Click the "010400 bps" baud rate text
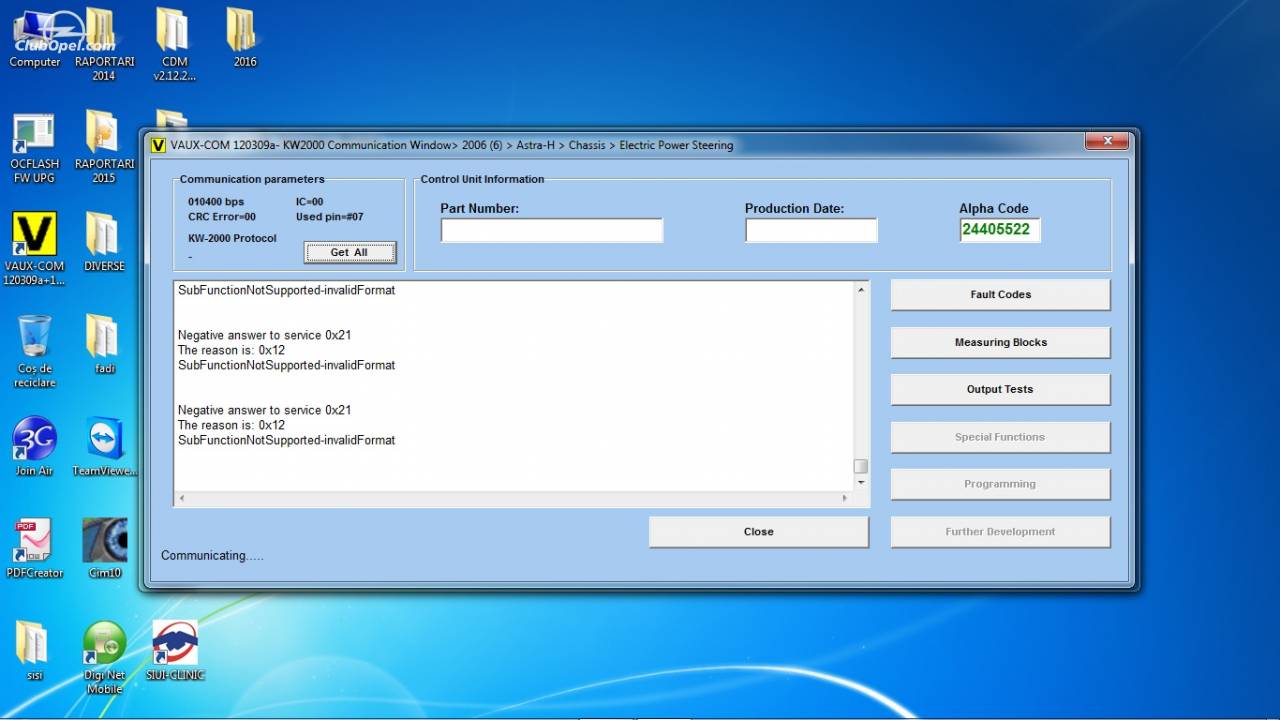This screenshot has width=1280, height=720. pyautogui.click(x=216, y=202)
